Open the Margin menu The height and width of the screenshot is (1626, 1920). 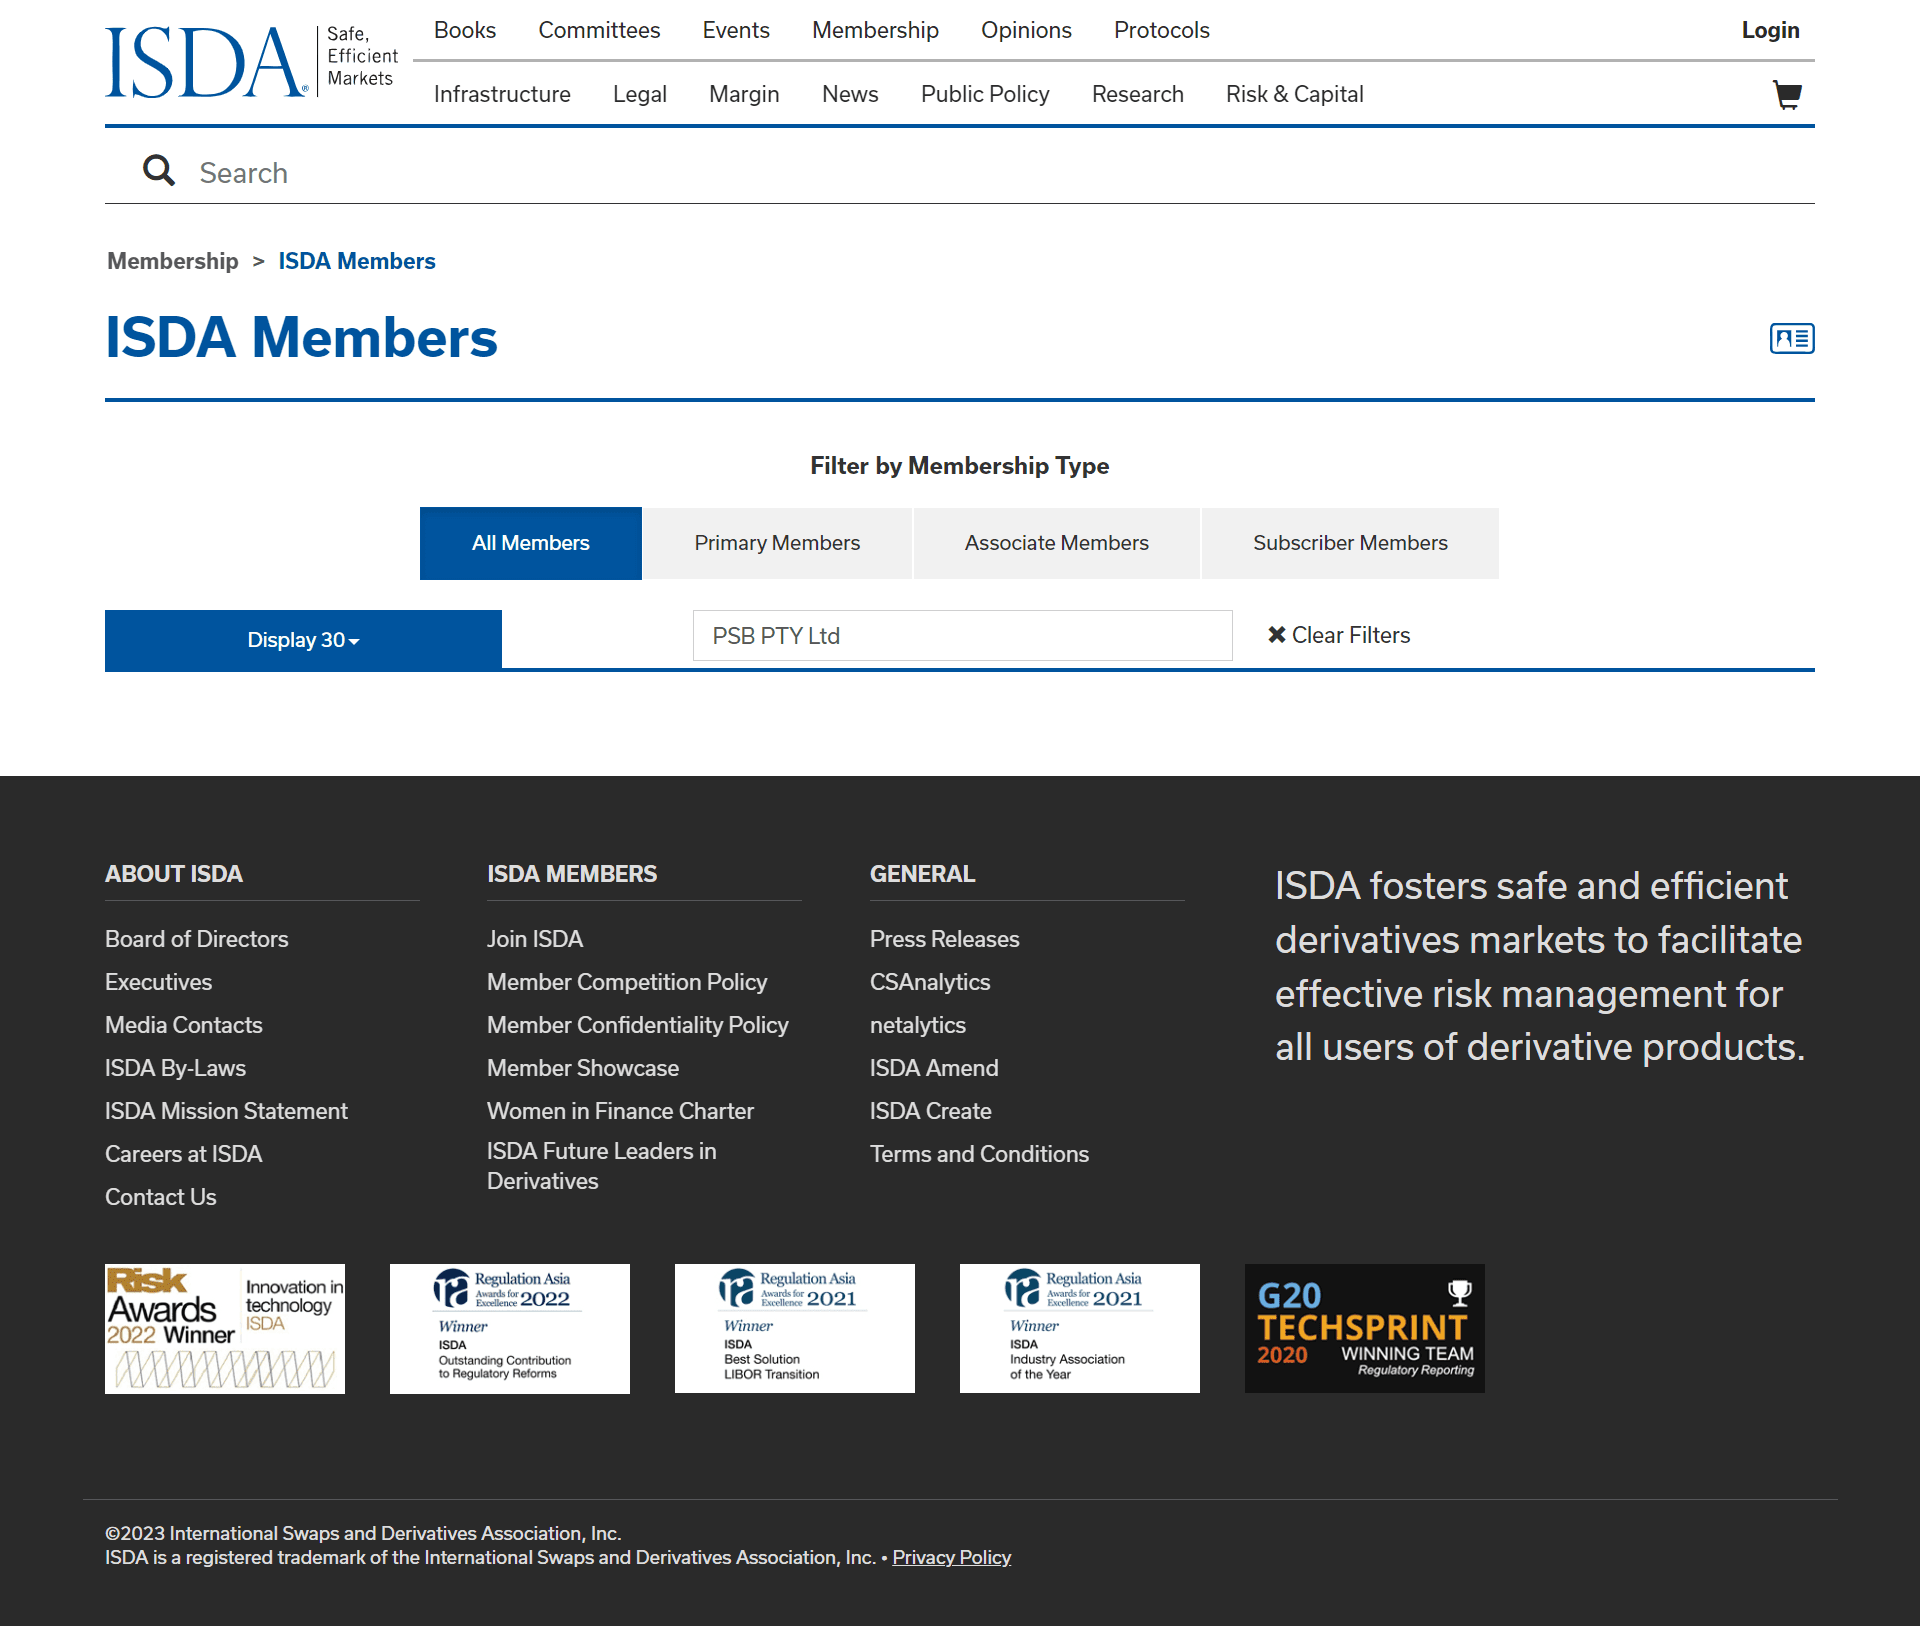(x=744, y=94)
